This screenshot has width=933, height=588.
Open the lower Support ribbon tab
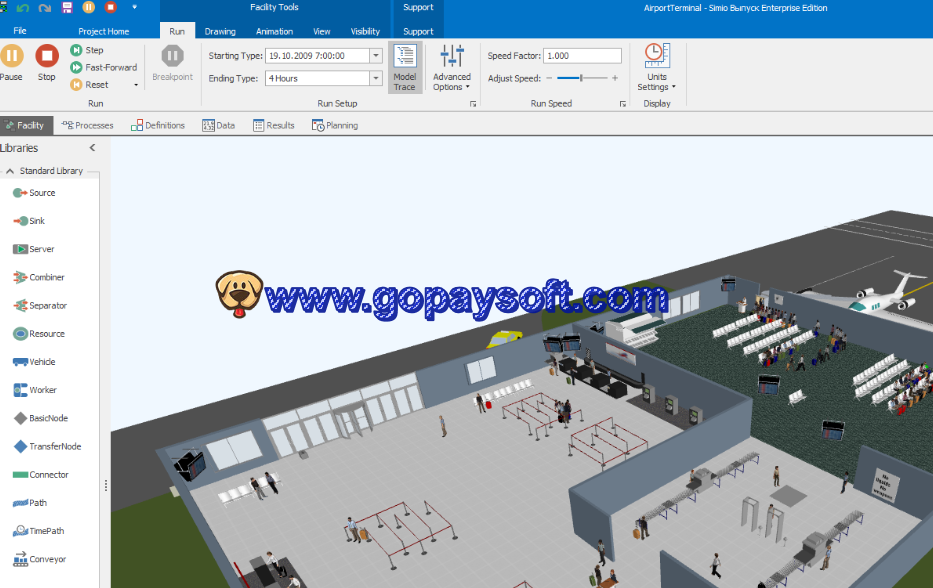(418, 31)
